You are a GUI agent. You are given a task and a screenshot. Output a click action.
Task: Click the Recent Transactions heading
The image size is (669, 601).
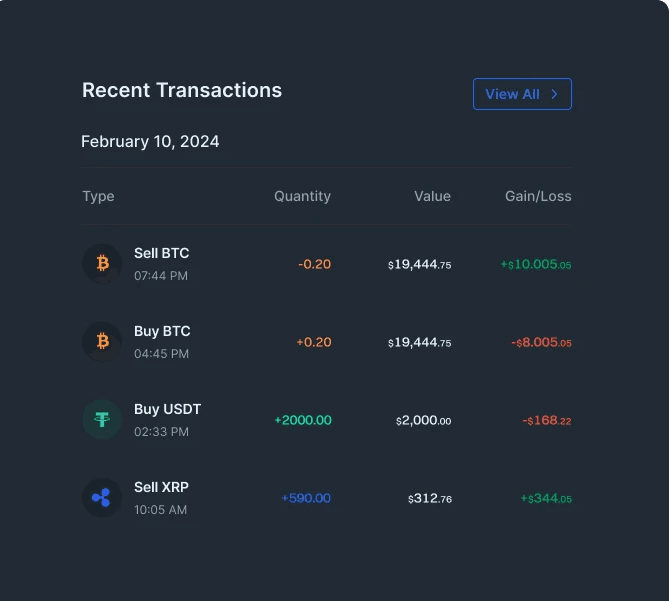click(182, 90)
